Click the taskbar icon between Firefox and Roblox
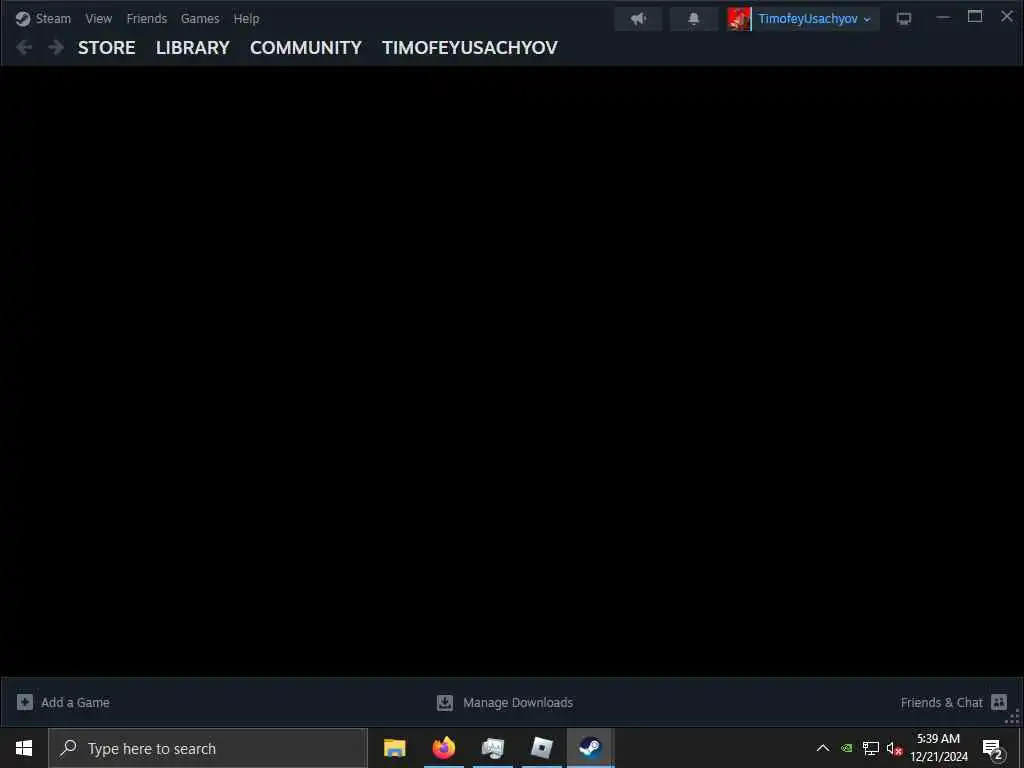Image resolution: width=1024 pixels, height=768 pixels. click(492, 748)
